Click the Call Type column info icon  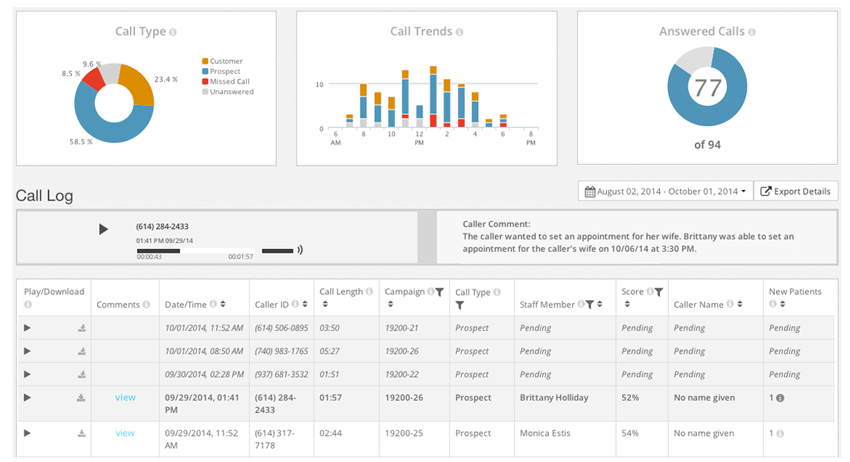pyautogui.click(x=497, y=292)
